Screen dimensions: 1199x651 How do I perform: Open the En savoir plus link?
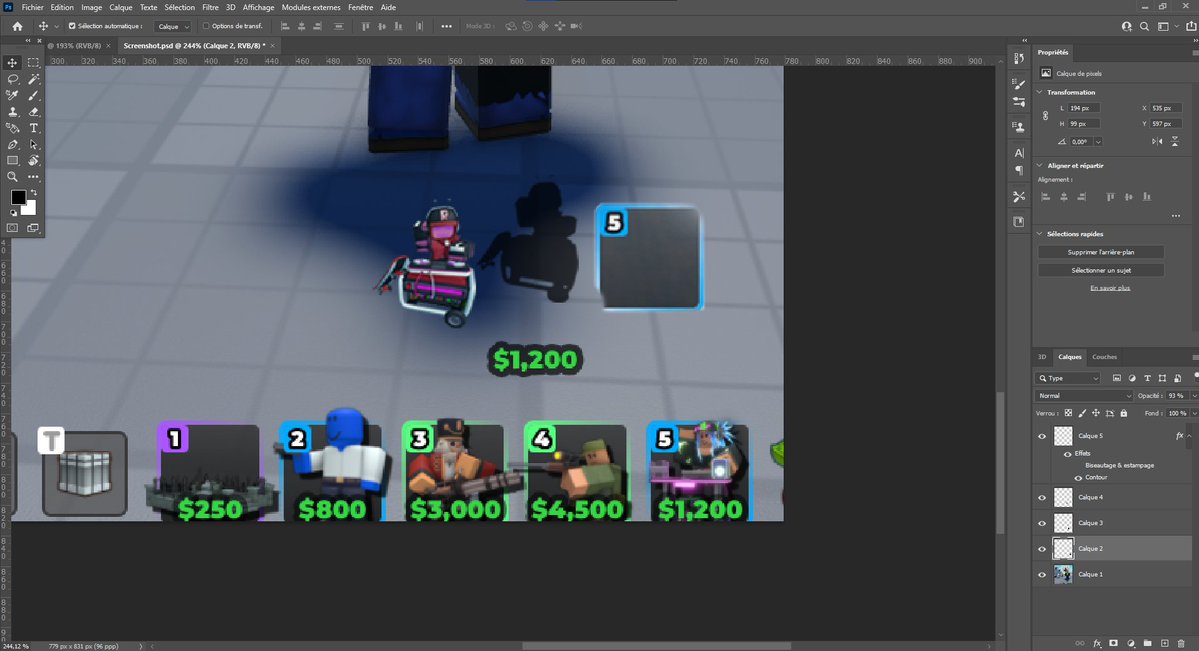click(x=1110, y=288)
